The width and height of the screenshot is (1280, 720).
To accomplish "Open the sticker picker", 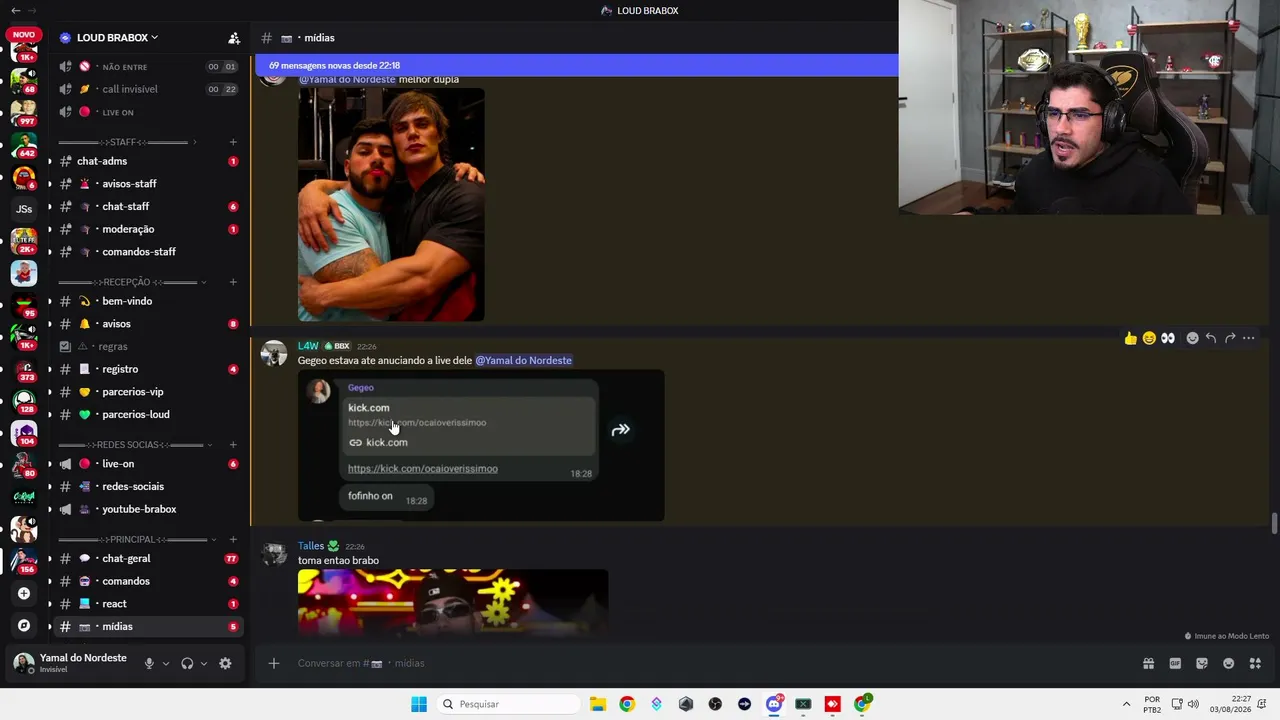I will click(x=1202, y=663).
